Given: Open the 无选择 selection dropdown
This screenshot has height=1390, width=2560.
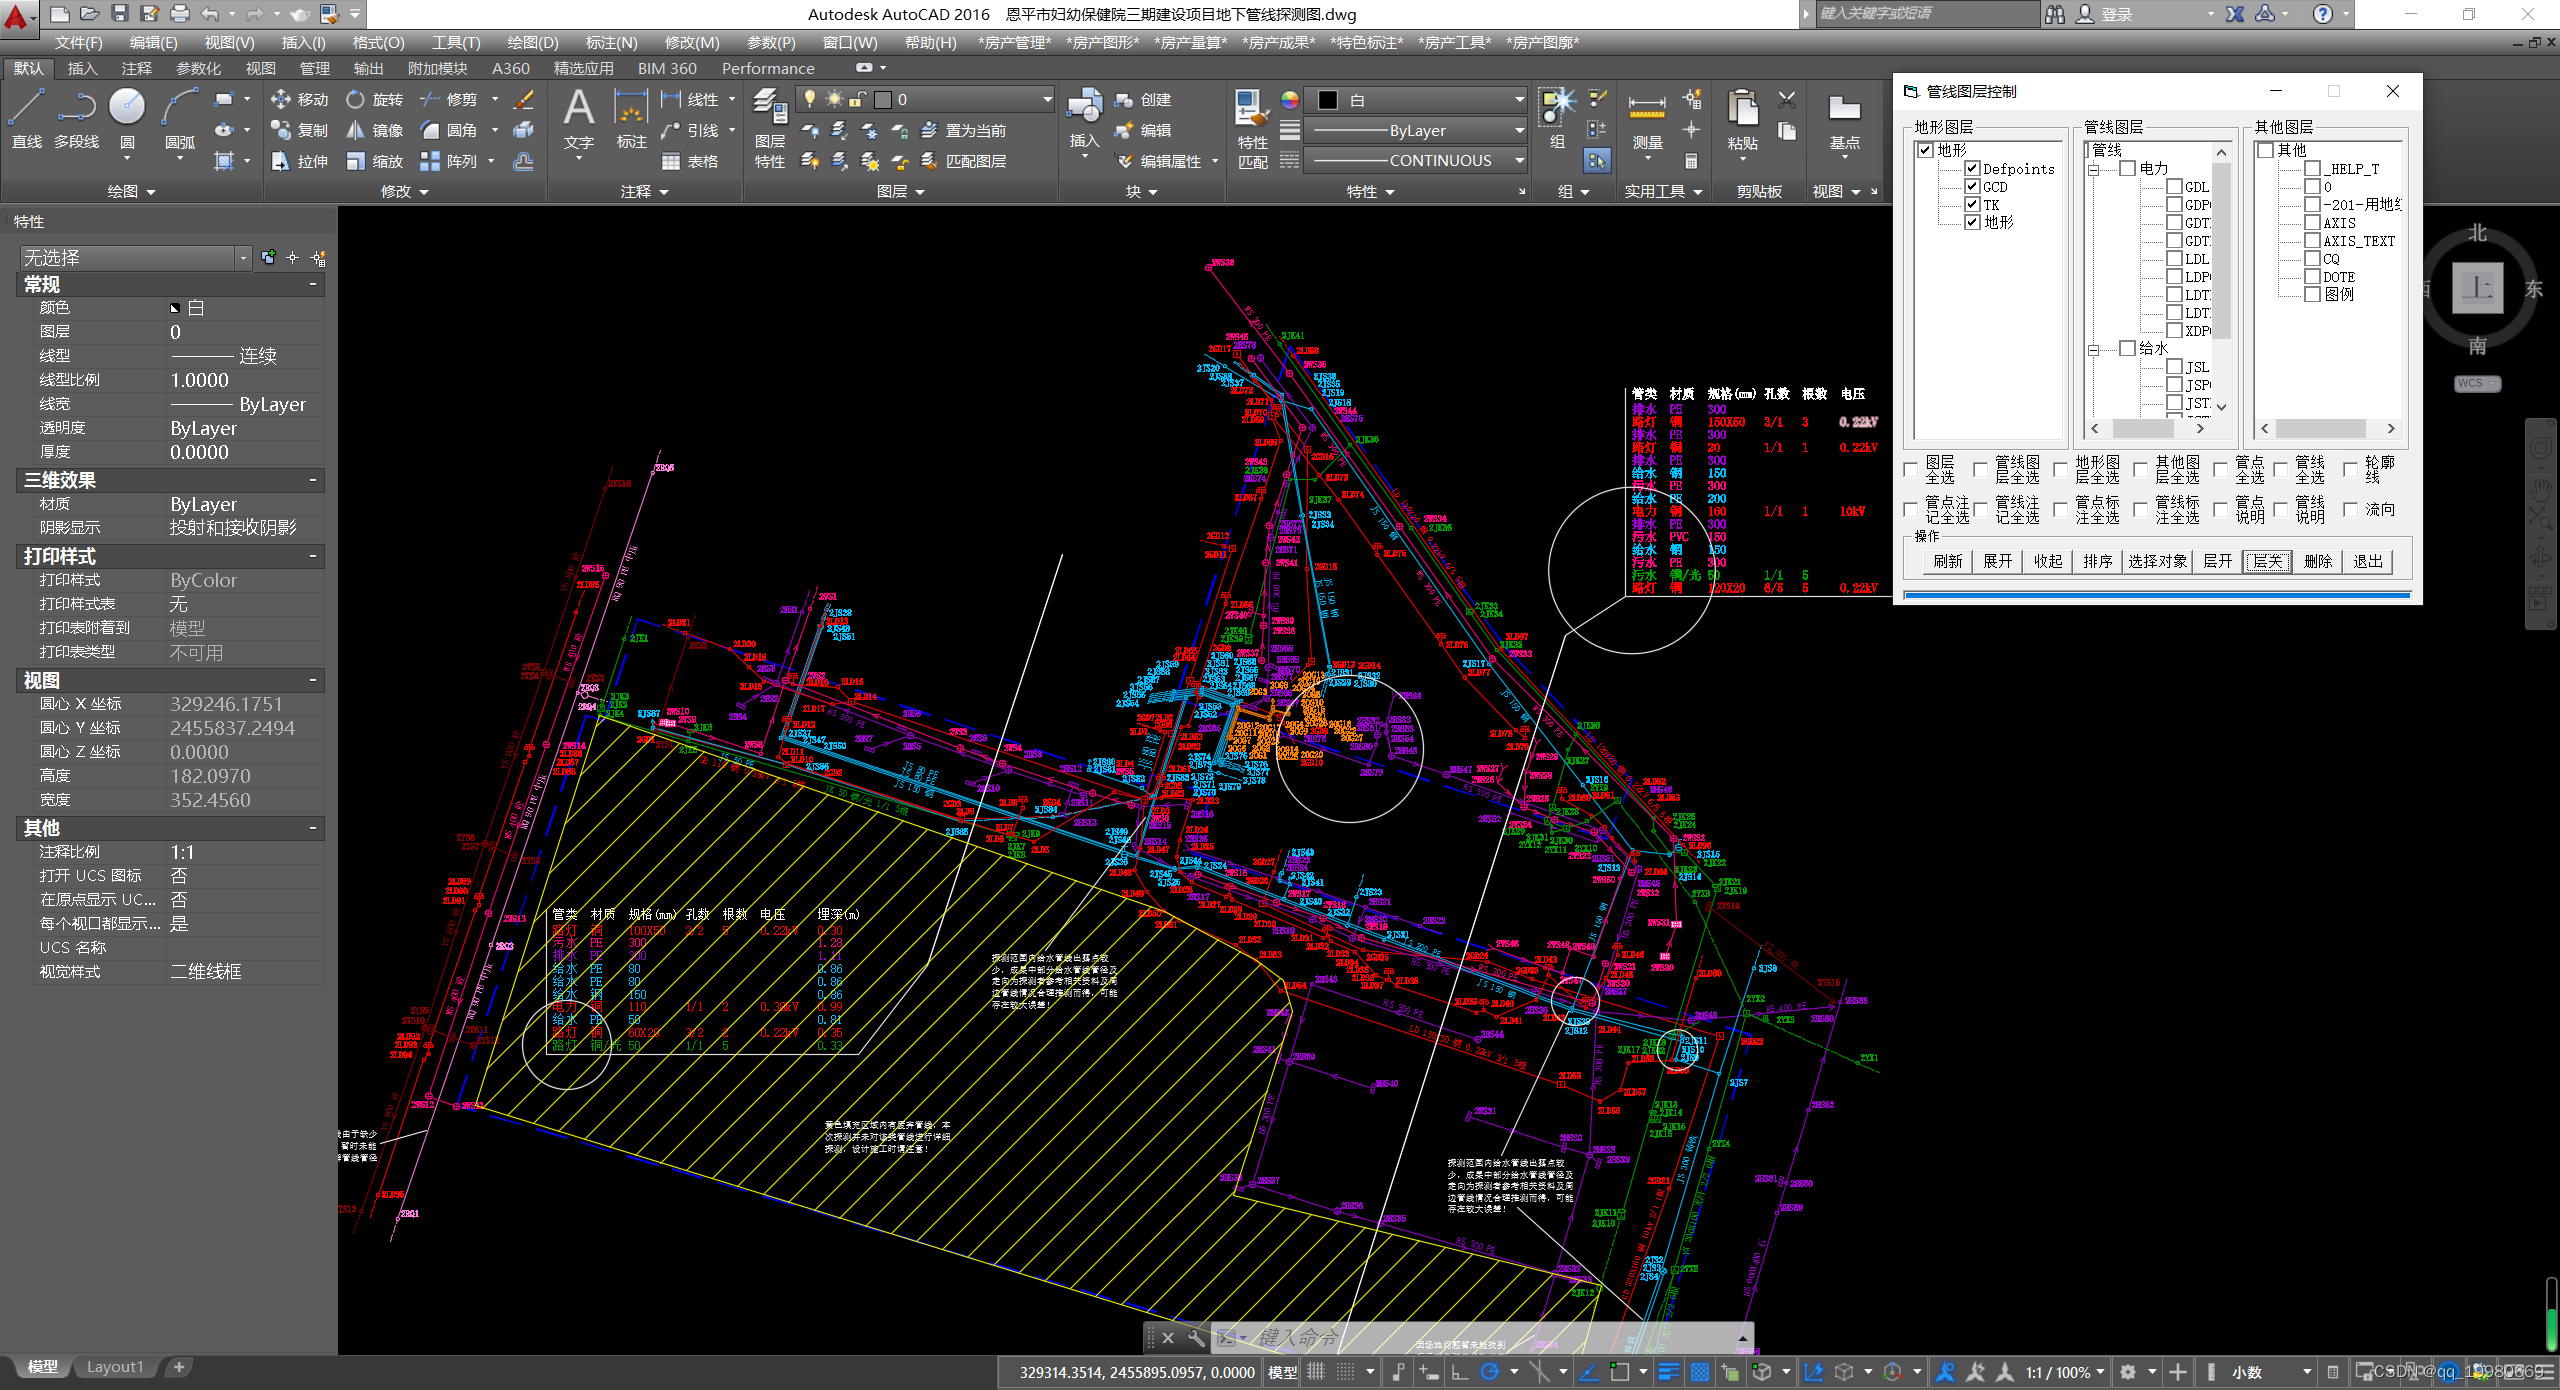Looking at the screenshot, I should (243, 258).
